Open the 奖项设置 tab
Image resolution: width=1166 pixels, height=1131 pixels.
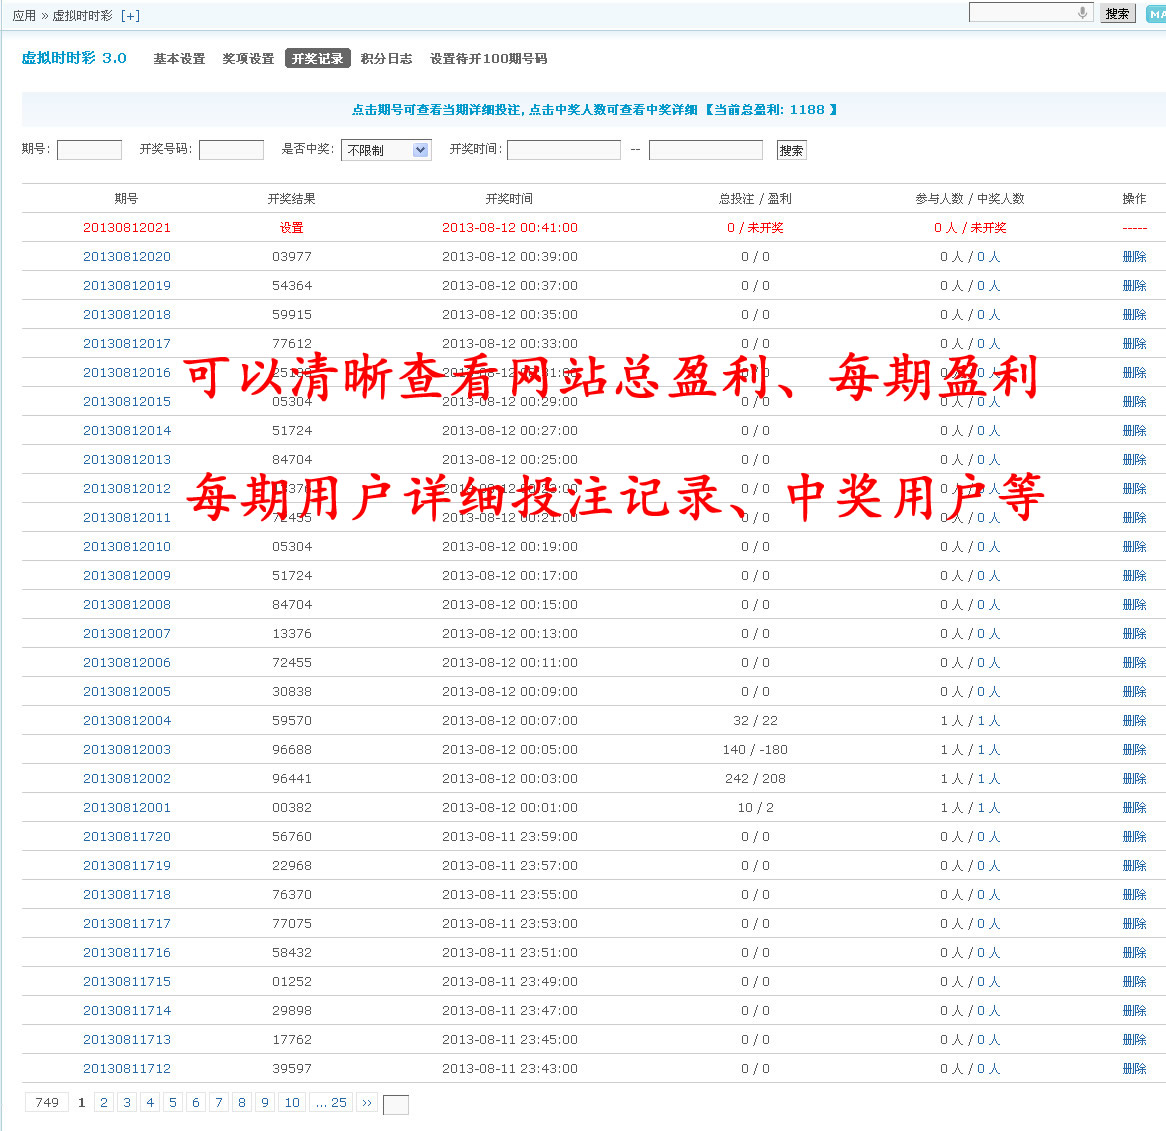click(248, 59)
